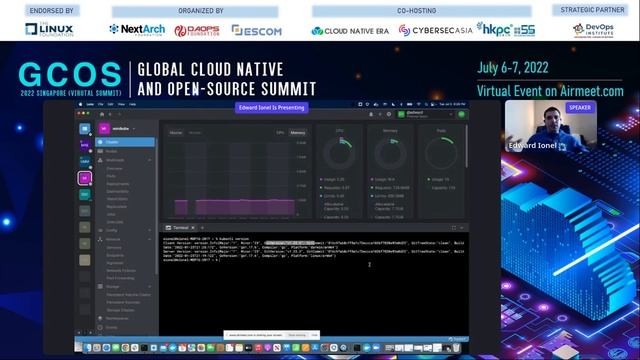Select Services under Network
The width and height of the screenshot is (640, 360).
tap(114, 247)
